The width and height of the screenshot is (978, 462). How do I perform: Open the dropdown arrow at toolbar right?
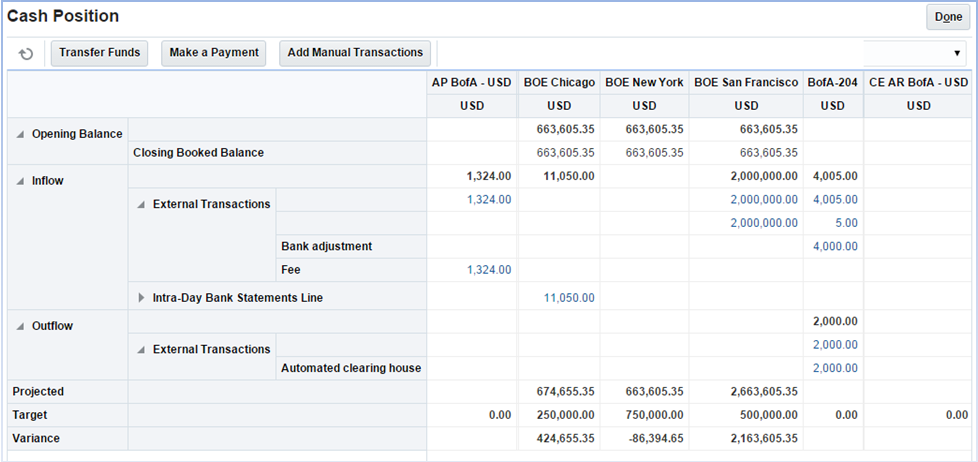pyautogui.click(x=957, y=53)
